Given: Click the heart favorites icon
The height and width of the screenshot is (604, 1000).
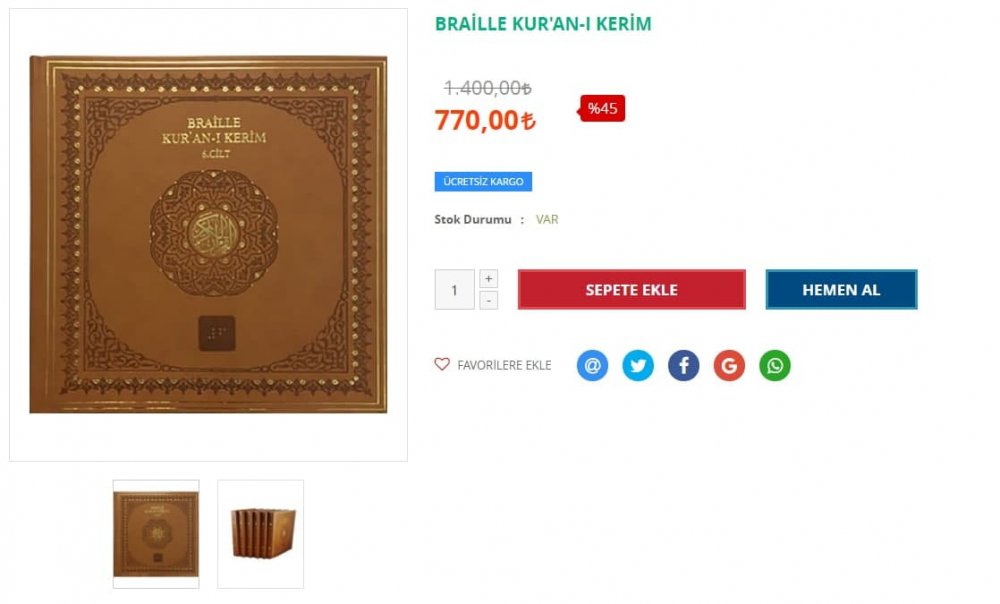Looking at the screenshot, I should tap(441, 364).
